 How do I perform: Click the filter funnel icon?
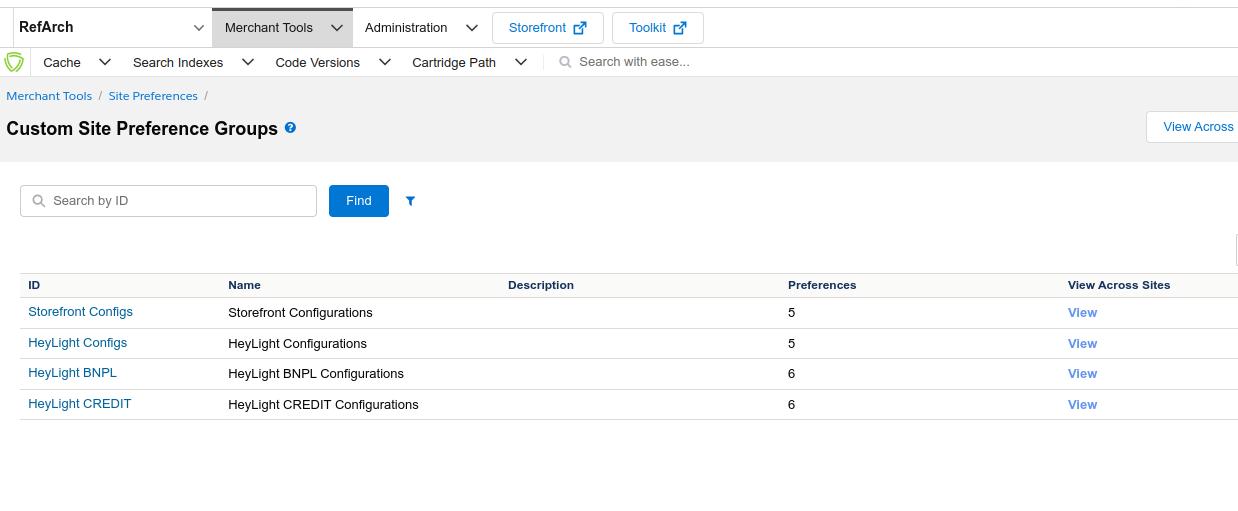coord(410,201)
